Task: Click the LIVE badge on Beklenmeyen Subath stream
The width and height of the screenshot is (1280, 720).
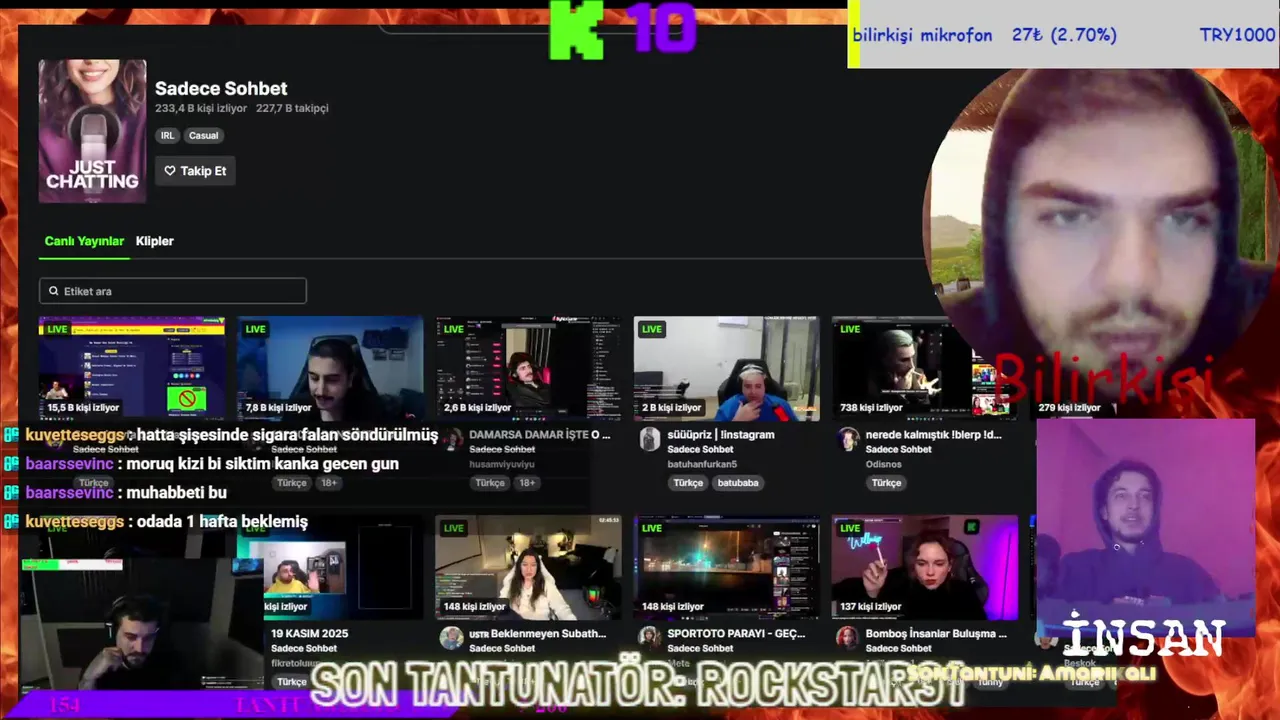Action: [454, 528]
